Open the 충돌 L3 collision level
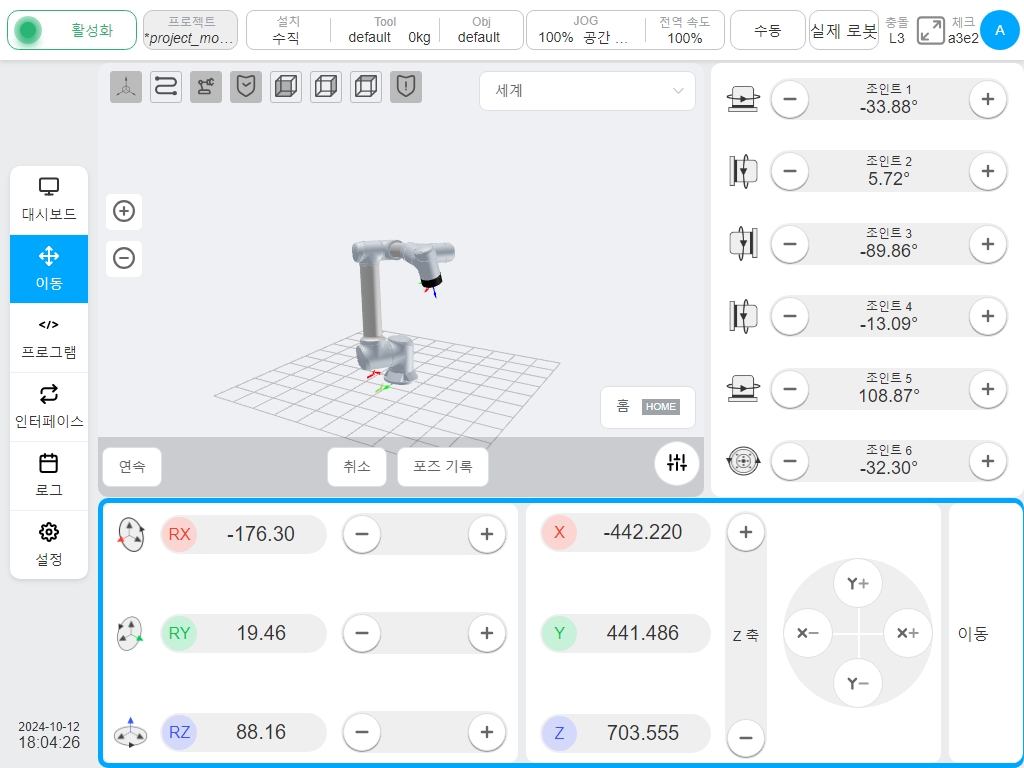 pyautogui.click(x=897, y=30)
